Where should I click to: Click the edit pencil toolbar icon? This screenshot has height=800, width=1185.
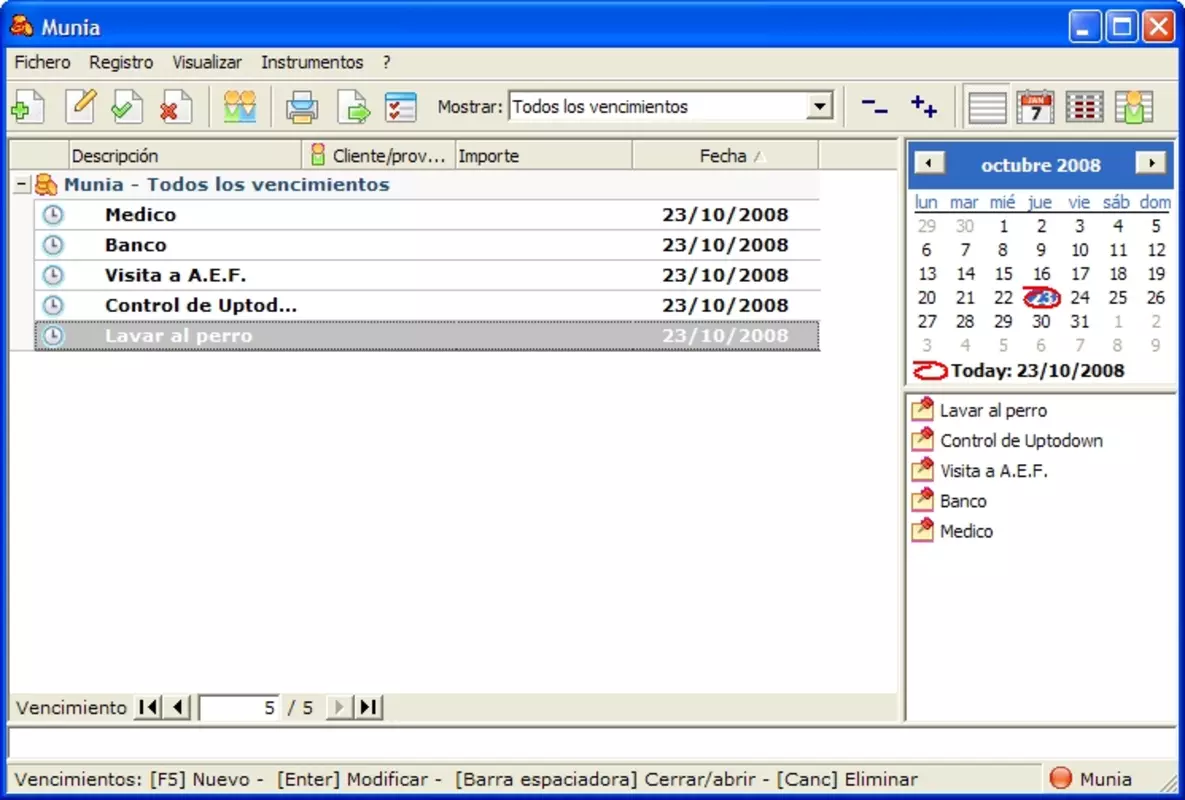pos(80,107)
